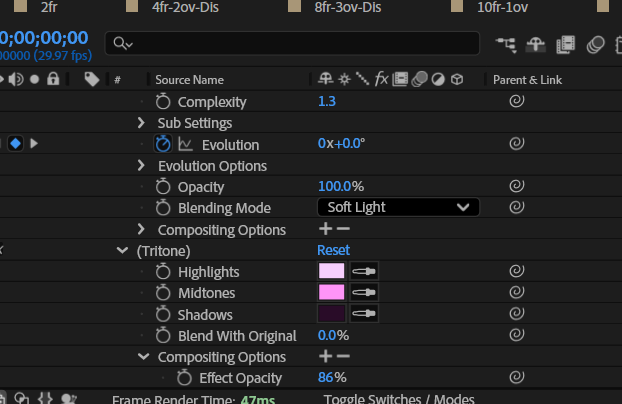Open the 8fr-3ov-Dis composition tab

(349, 7)
